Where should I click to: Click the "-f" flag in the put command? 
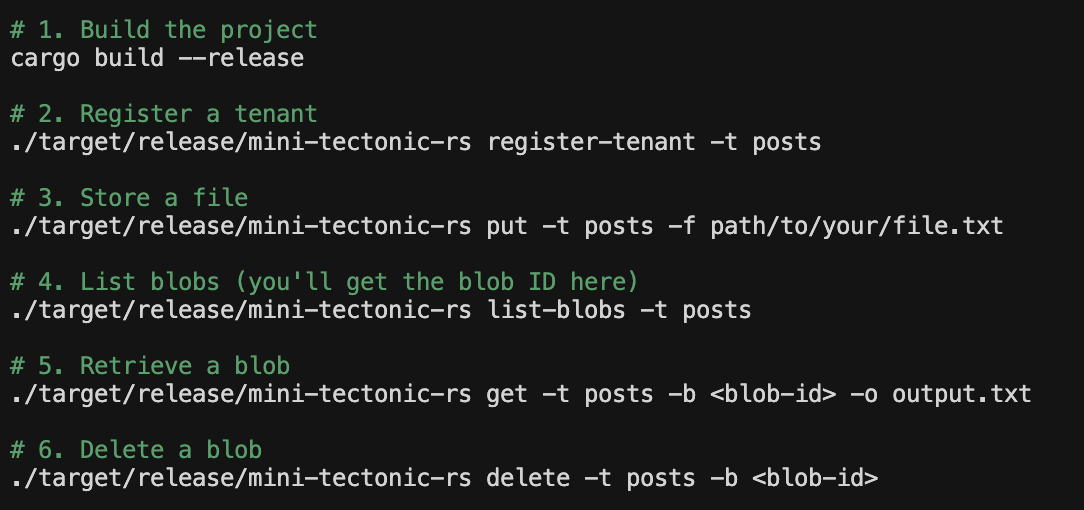point(682,226)
